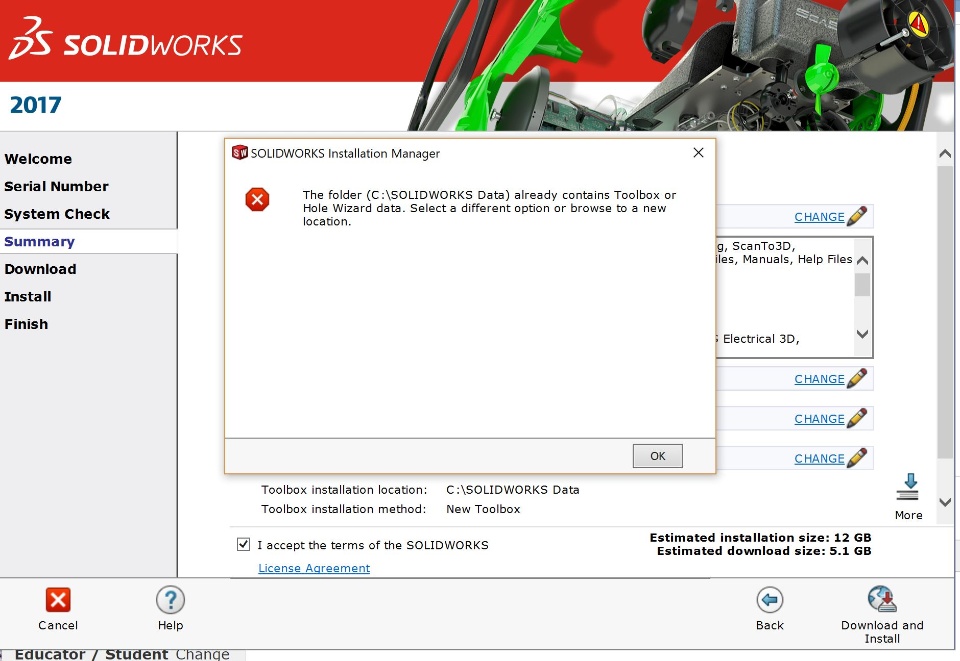
Task: Select the Finish step in the sidebar
Action: pyautogui.click(x=26, y=324)
